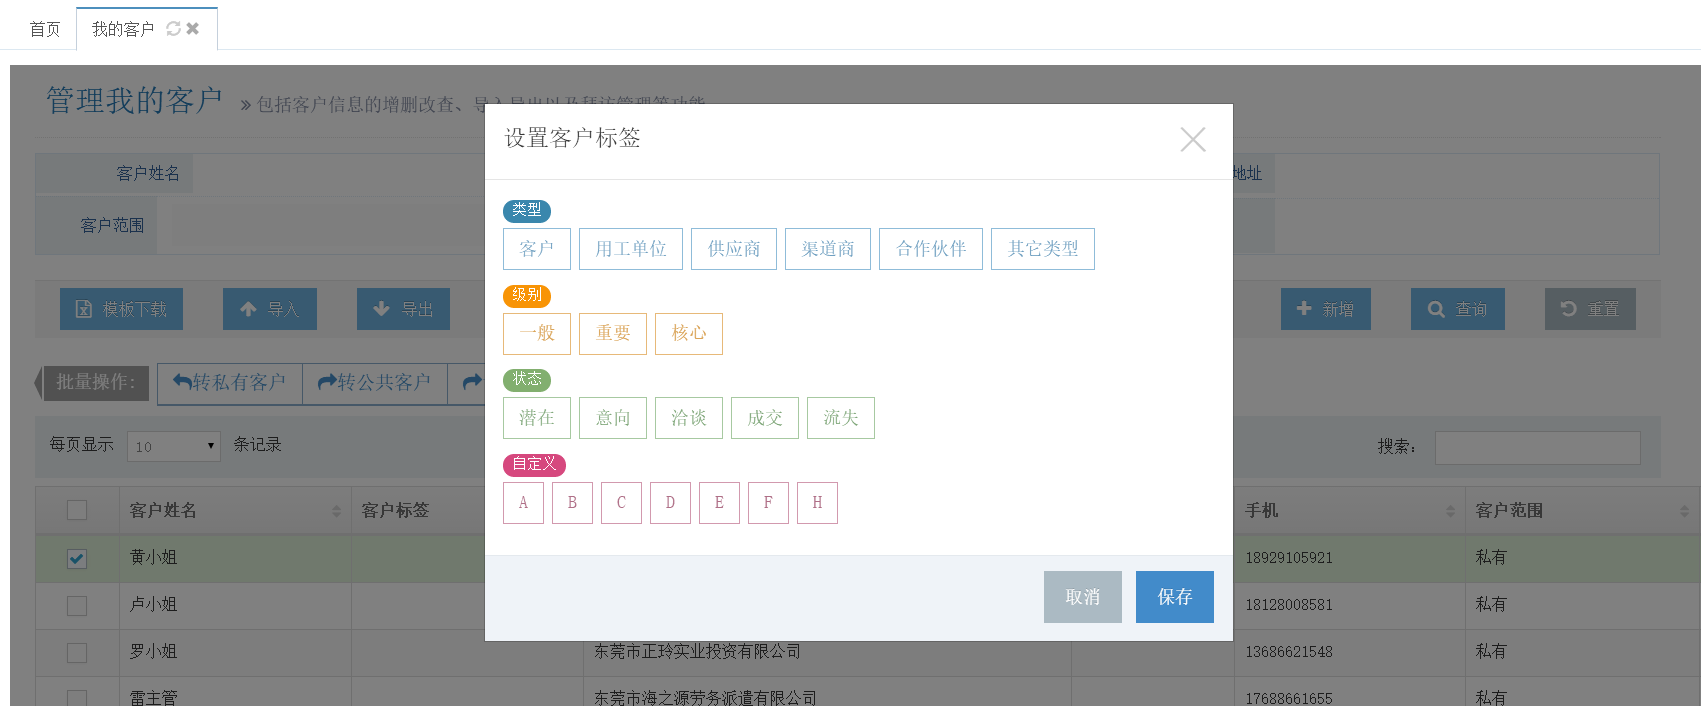Refresh the 我的客户 tab icon
This screenshot has width=1701, height=706.
click(173, 29)
